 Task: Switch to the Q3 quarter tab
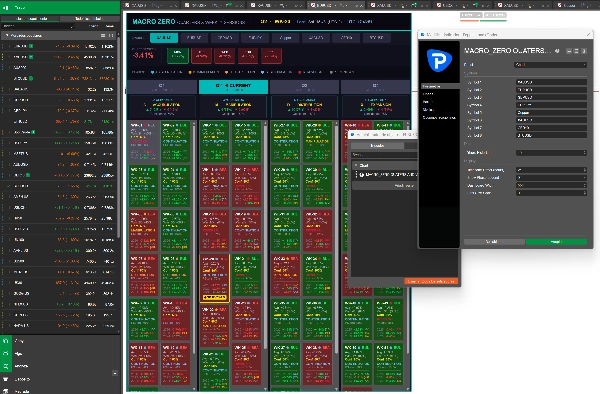click(x=305, y=87)
